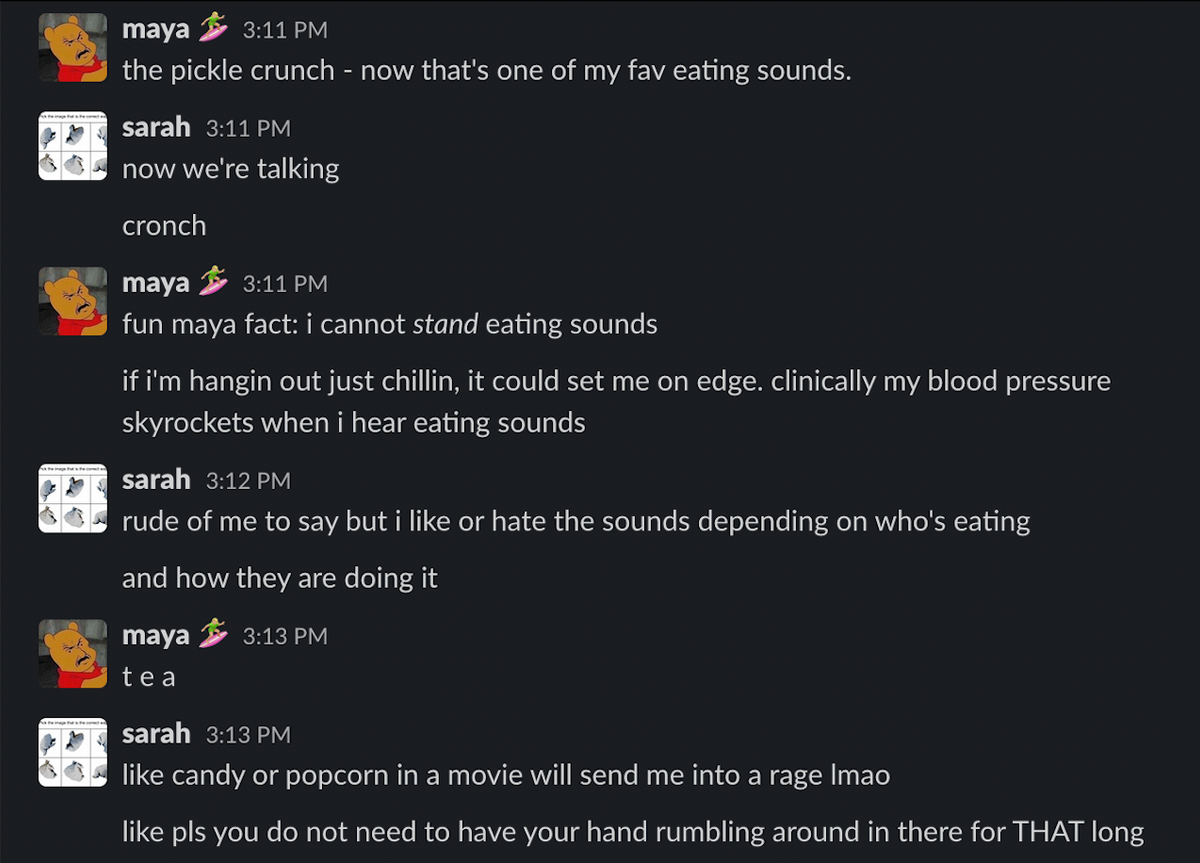Click the "and how they are doing it" message
This screenshot has height=863, width=1200.
(x=280, y=578)
